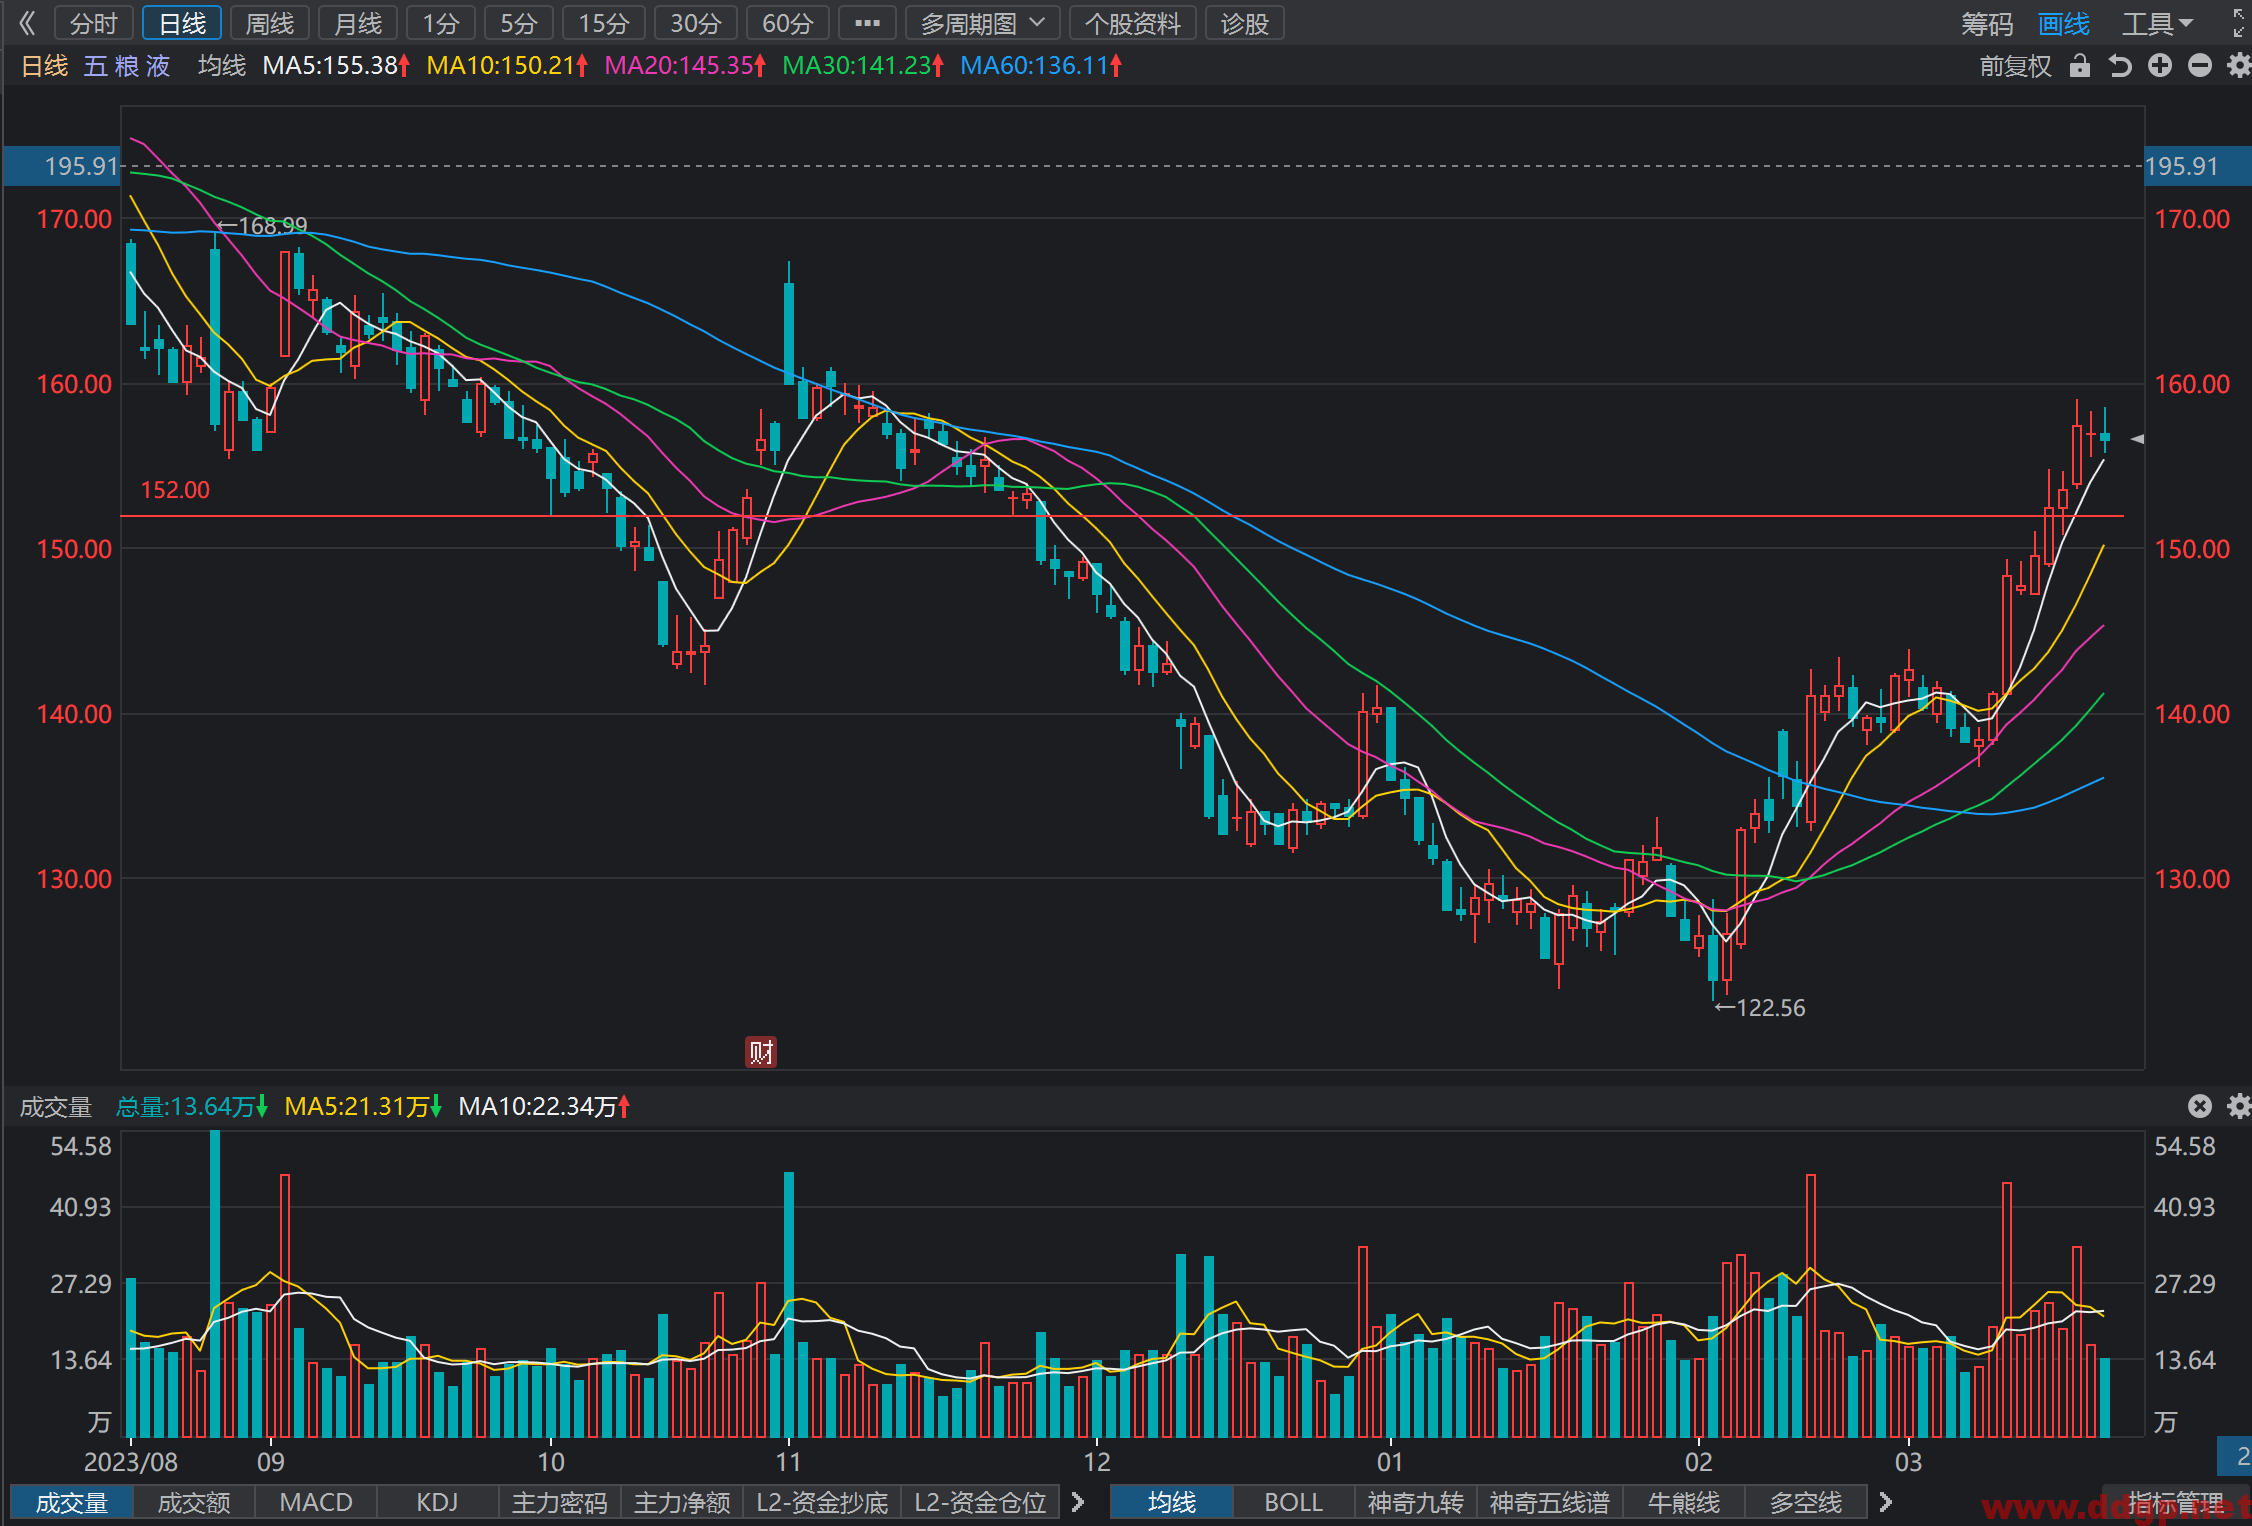Open 个股资料 stock info
2252x1526 pixels.
[x=1133, y=23]
